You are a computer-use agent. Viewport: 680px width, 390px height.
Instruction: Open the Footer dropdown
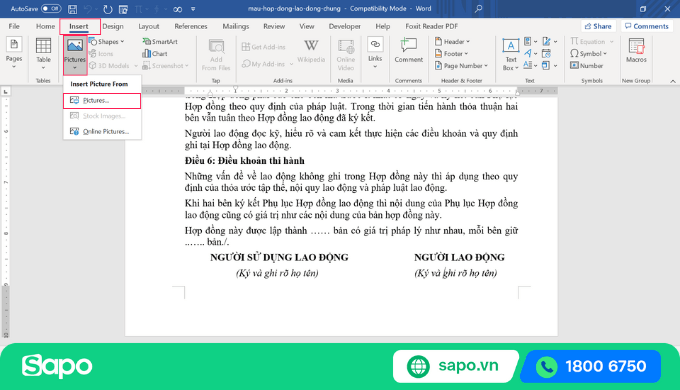451,54
